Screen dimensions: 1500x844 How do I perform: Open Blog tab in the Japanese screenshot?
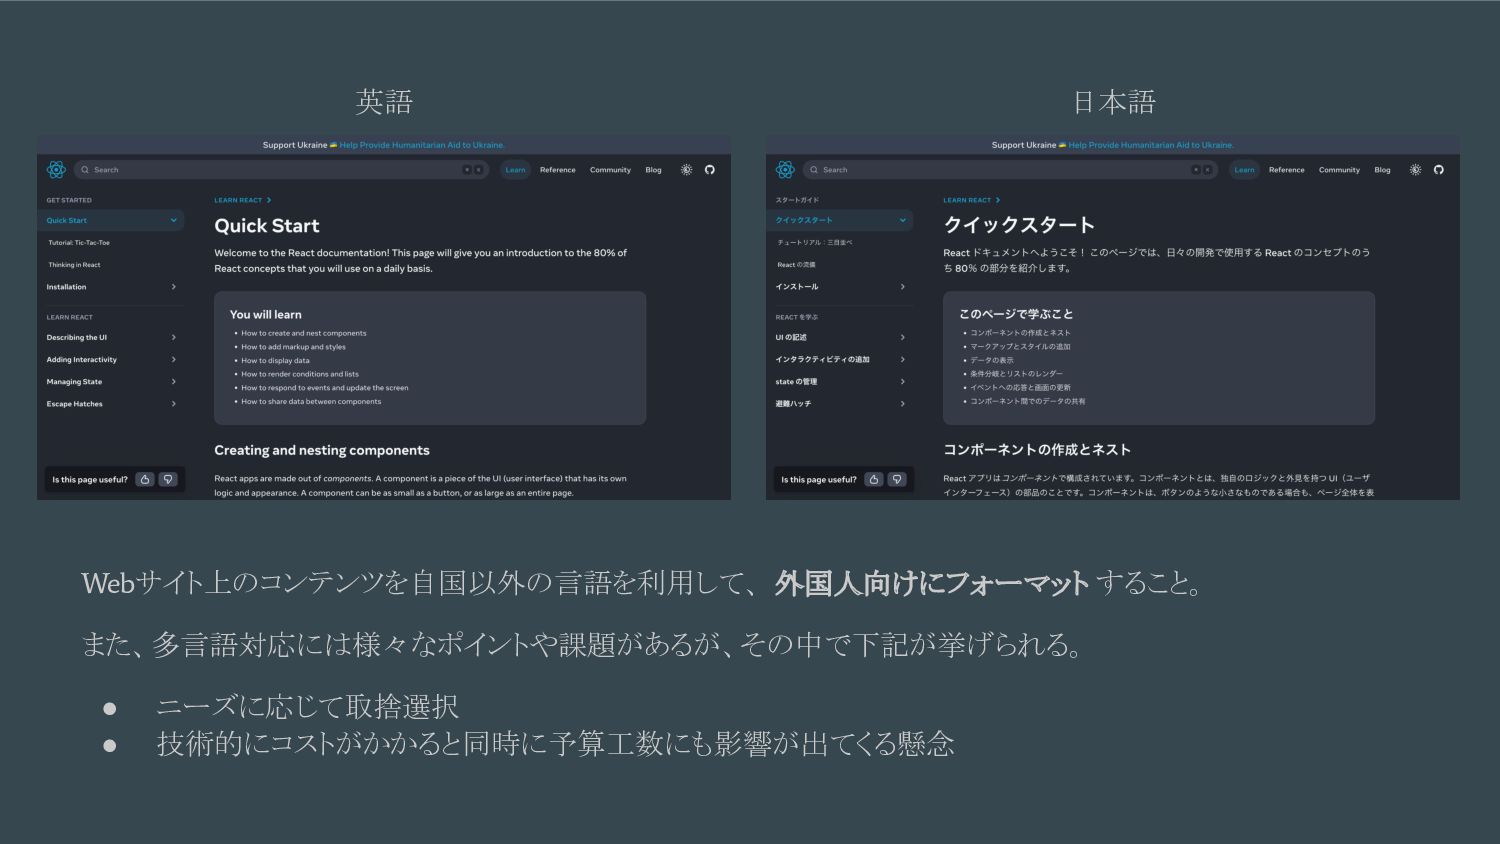click(x=1382, y=170)
